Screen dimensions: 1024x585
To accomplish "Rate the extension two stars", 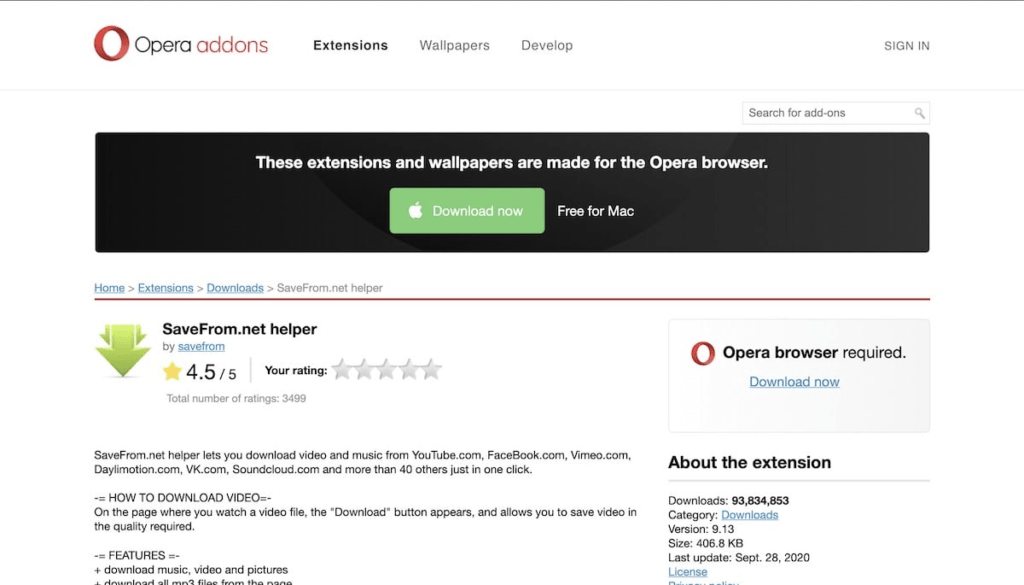I will (x=364, y=370).
